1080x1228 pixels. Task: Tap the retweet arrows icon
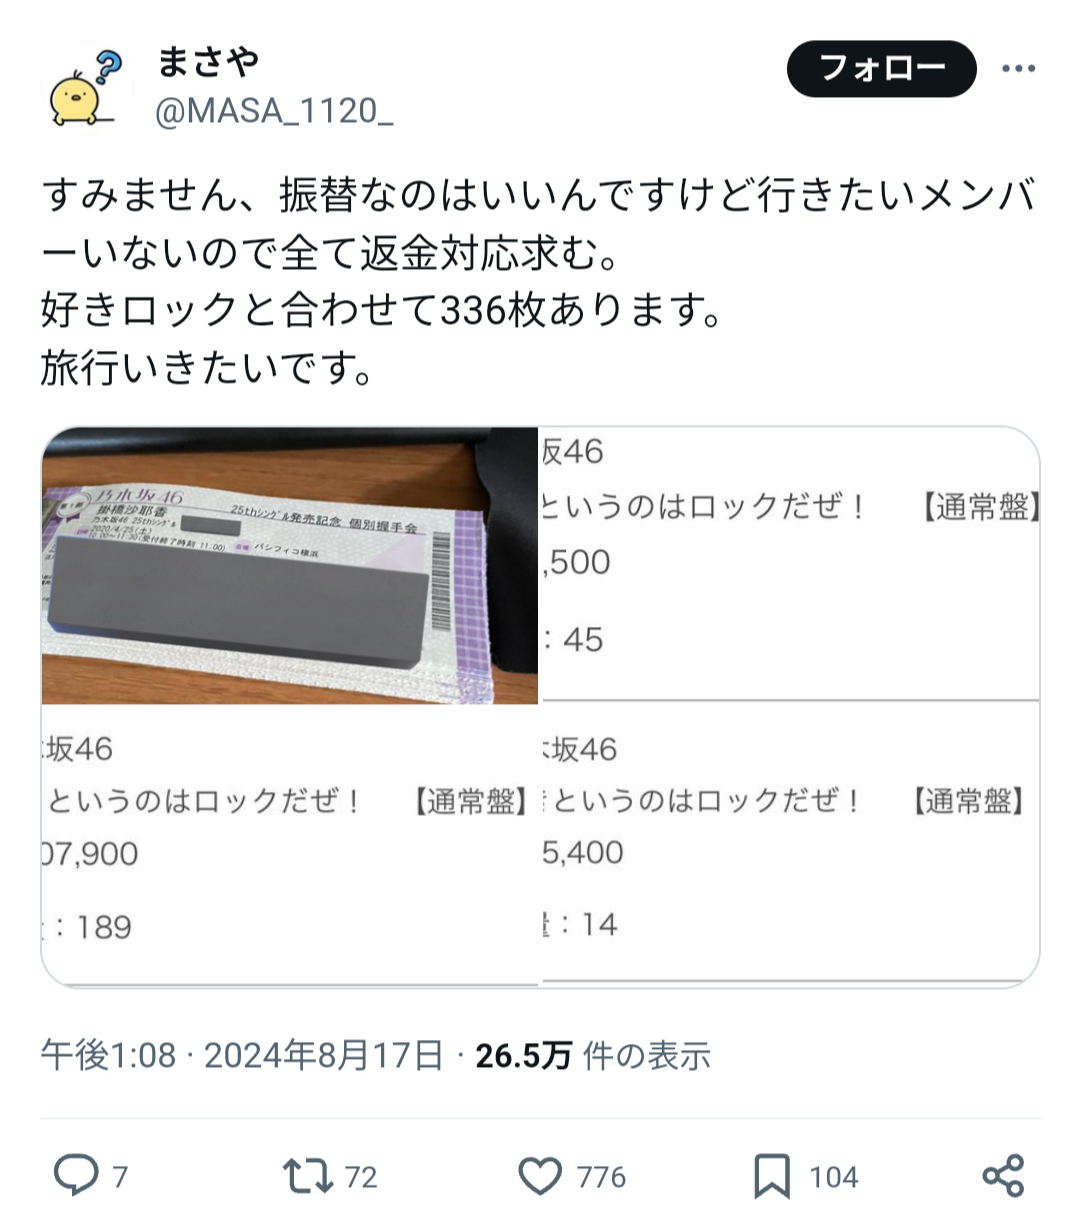pyautogui.click(x=308, y=1176)
